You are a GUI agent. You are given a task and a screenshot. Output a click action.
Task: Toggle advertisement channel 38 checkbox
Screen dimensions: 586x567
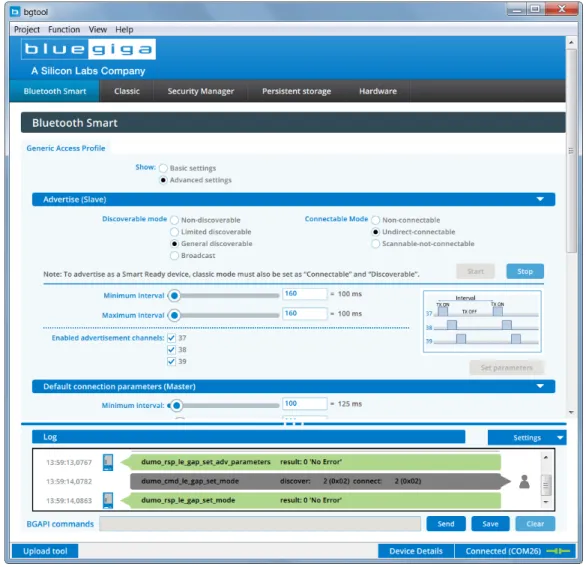click(172, 350)
